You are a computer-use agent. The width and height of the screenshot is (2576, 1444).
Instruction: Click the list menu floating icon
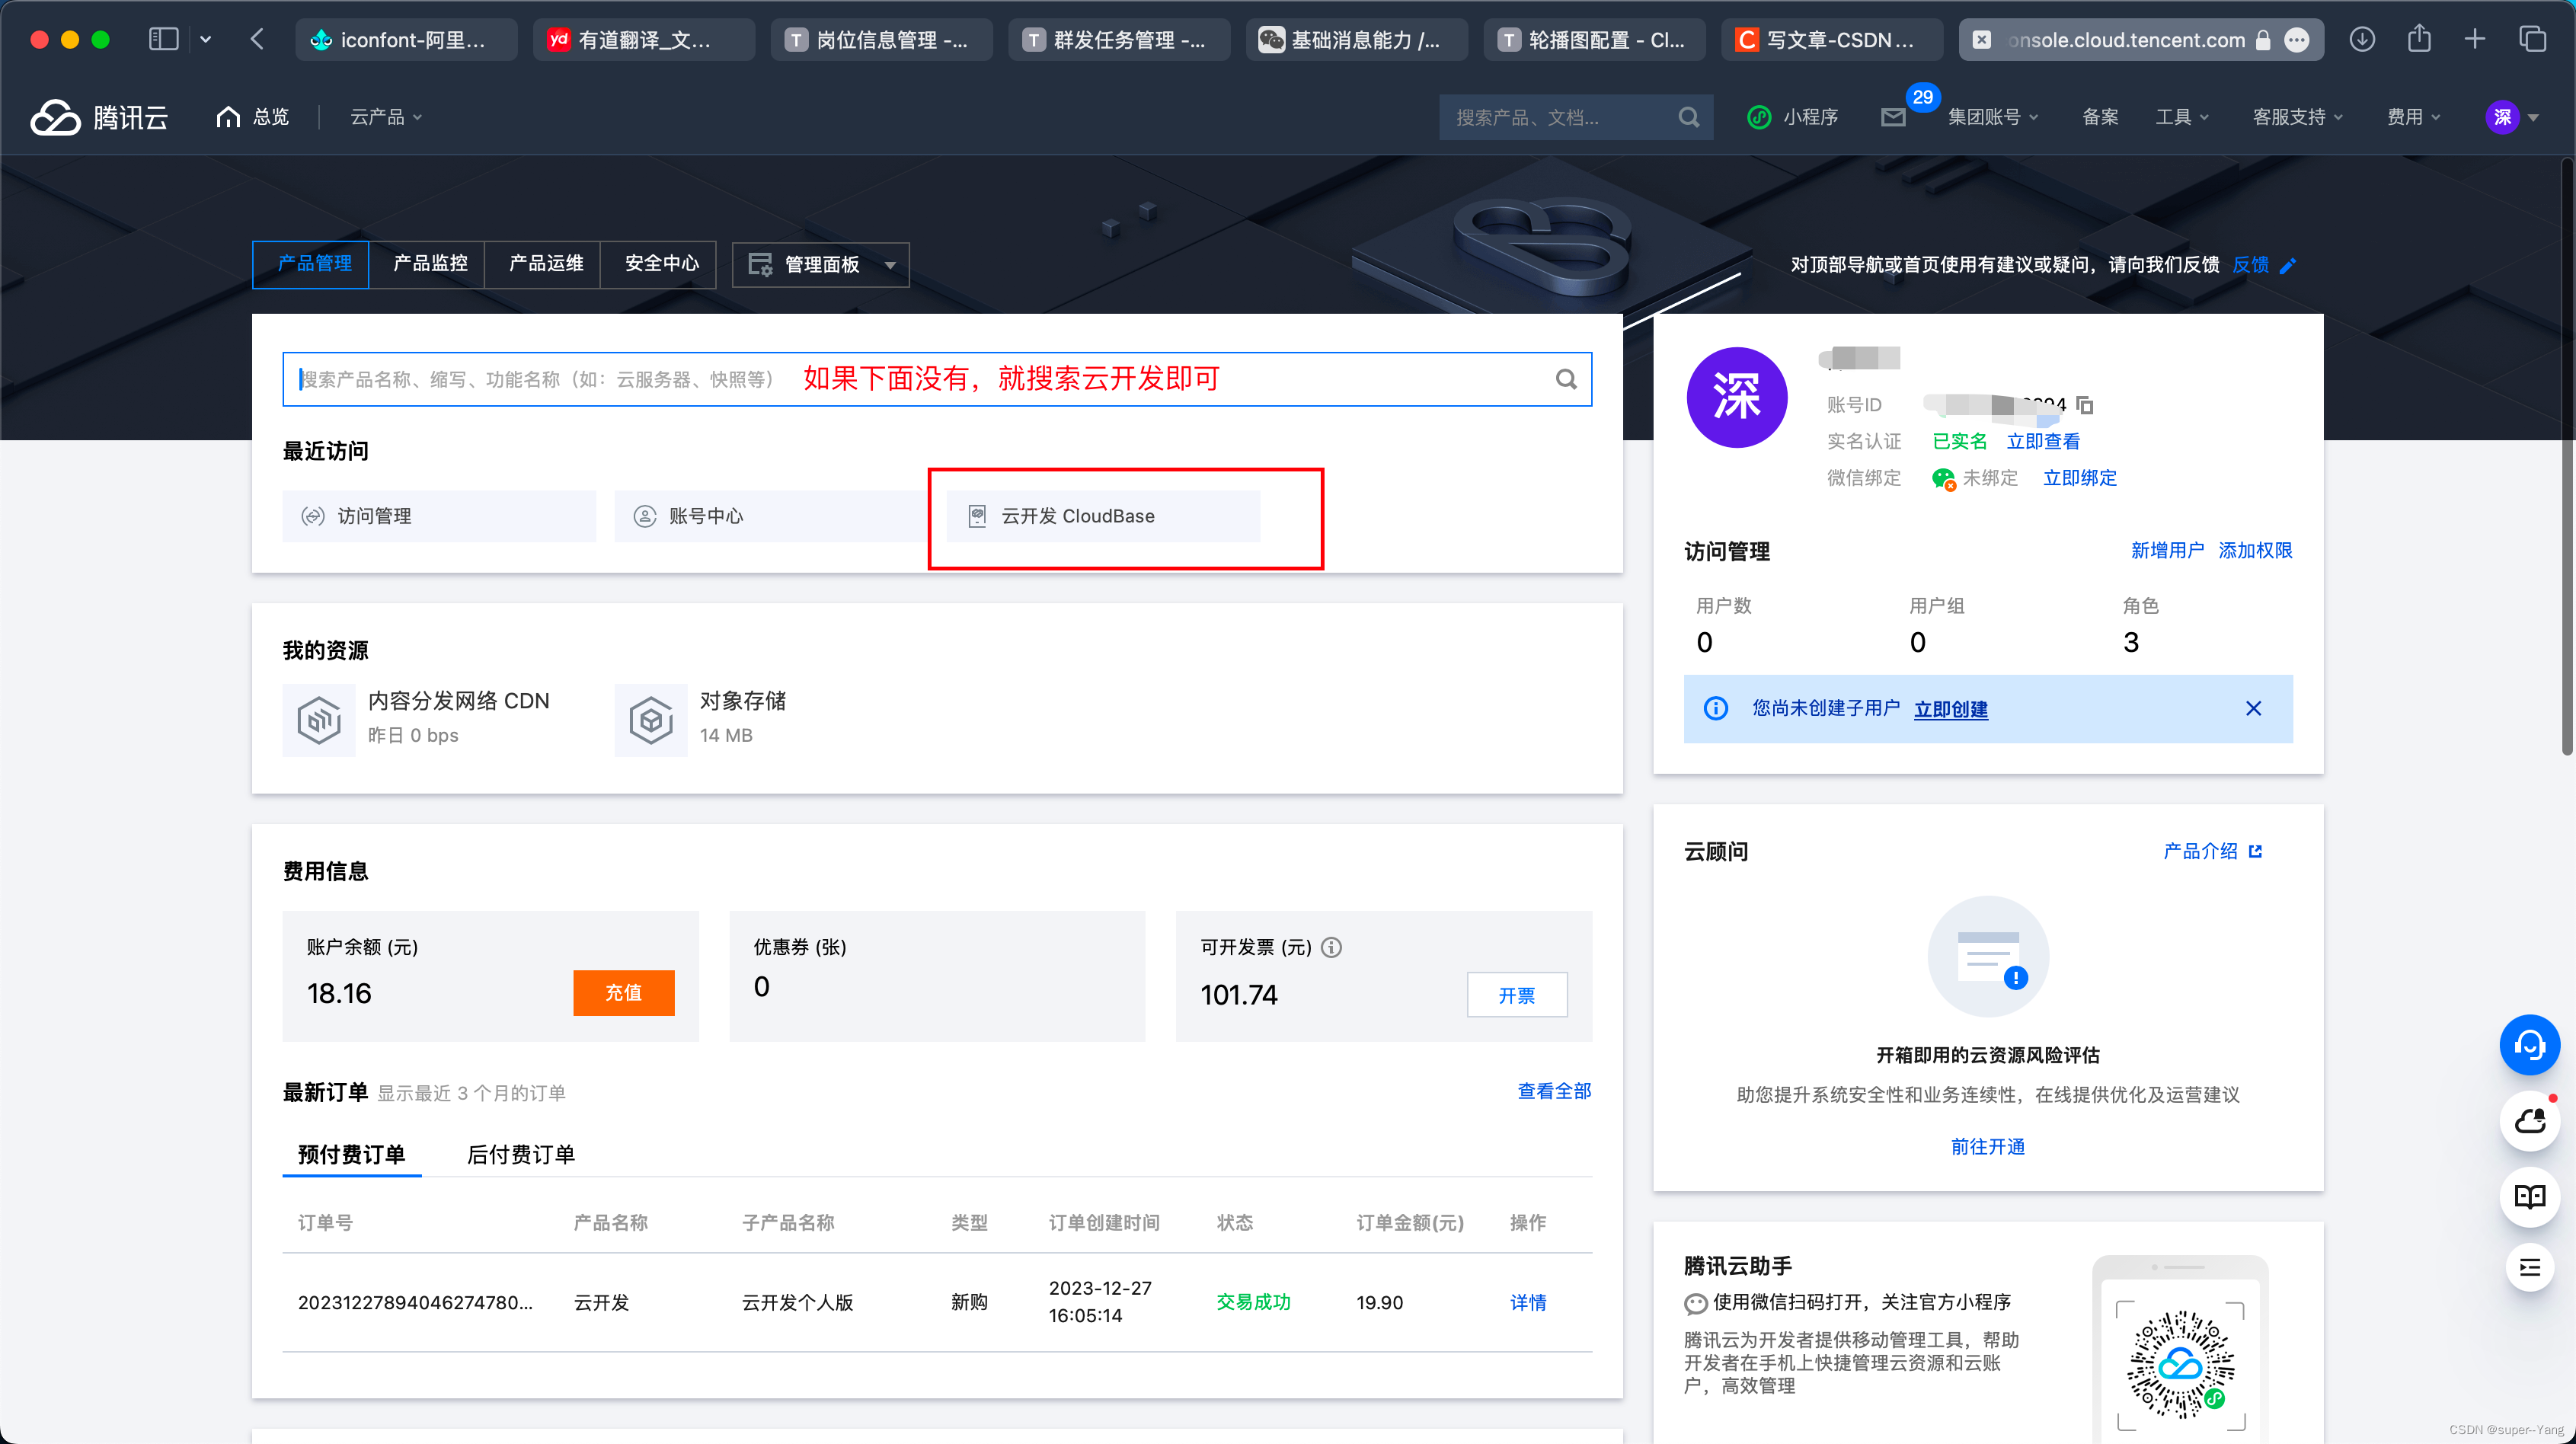pyautogui.click(x=2529, y=1267)
